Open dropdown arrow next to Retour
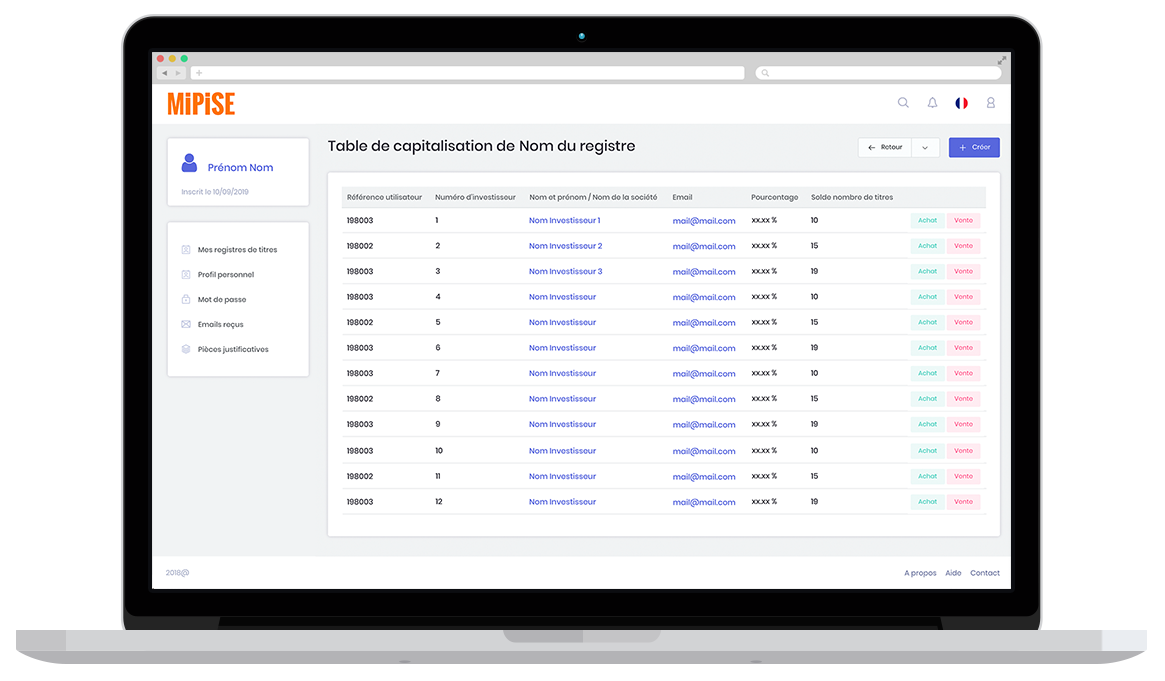 925,147
